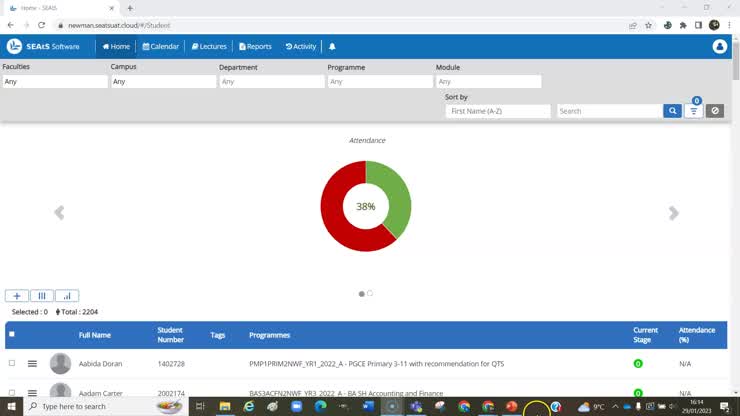Image resolution: width=740 pixels, height=416 pixels.
Task: Click the plus add button above table
Action: tap(16, 296)
